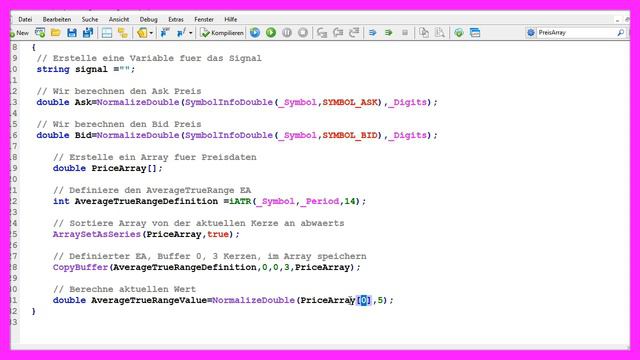This screenshot has height=360, width=640.
Task: Click 'double Bid' variable name
Action: 83,136
